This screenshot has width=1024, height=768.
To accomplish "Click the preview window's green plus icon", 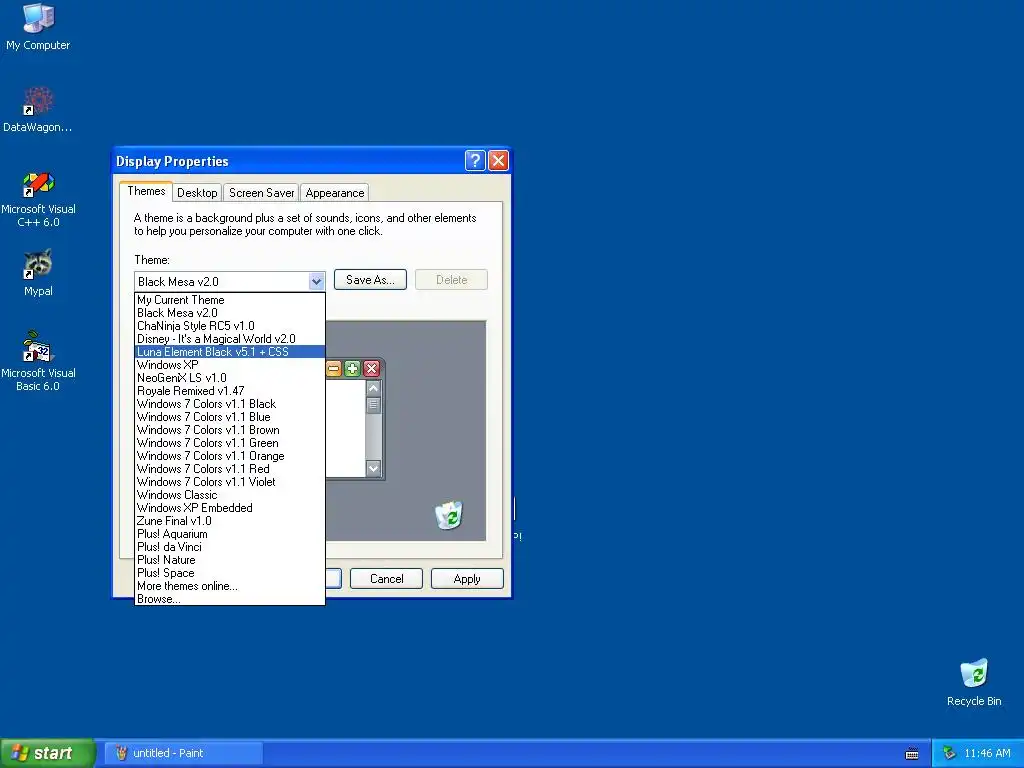I will pyautogui.click(x=352, y=369).
